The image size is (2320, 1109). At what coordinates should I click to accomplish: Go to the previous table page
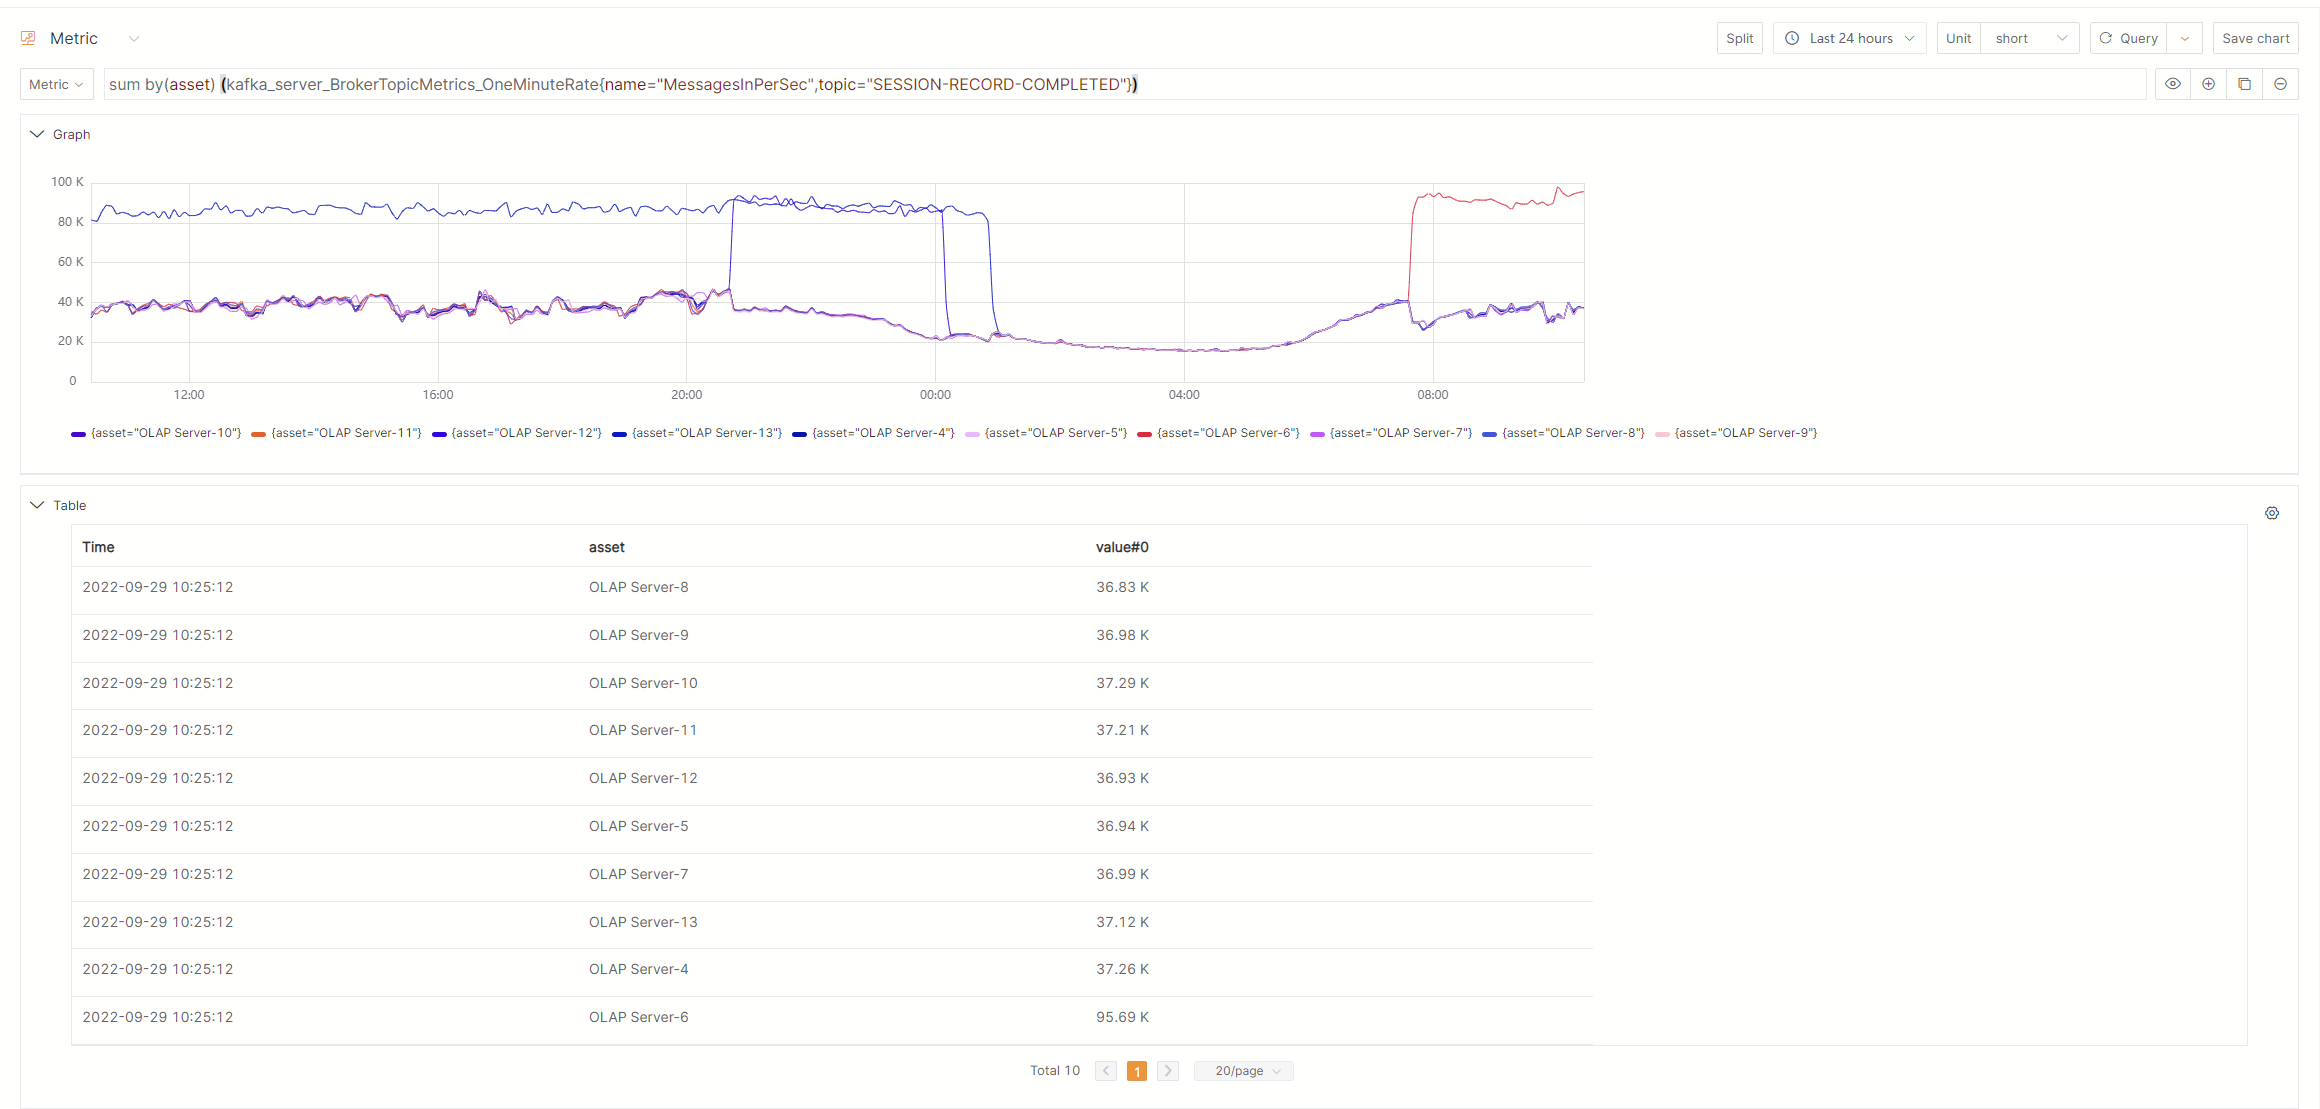click(1105, 1071)
